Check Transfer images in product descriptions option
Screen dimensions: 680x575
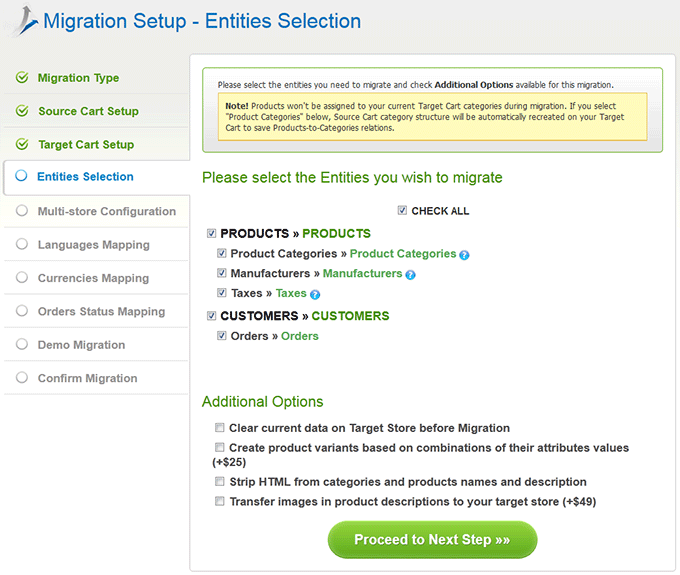pos(220,501)
